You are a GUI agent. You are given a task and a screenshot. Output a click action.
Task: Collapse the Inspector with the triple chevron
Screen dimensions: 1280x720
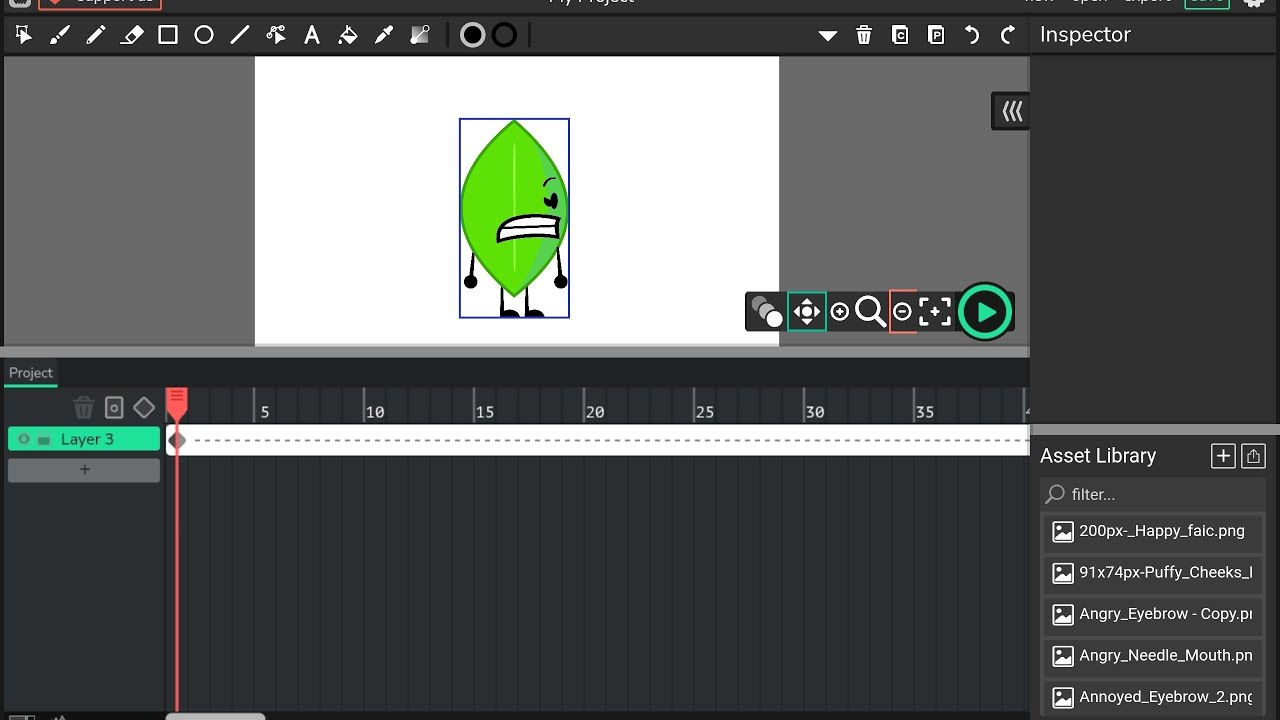(1012, 111)
